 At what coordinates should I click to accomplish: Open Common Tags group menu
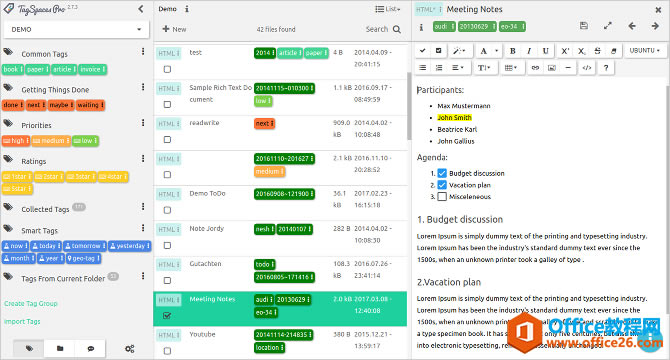[143, 52]
